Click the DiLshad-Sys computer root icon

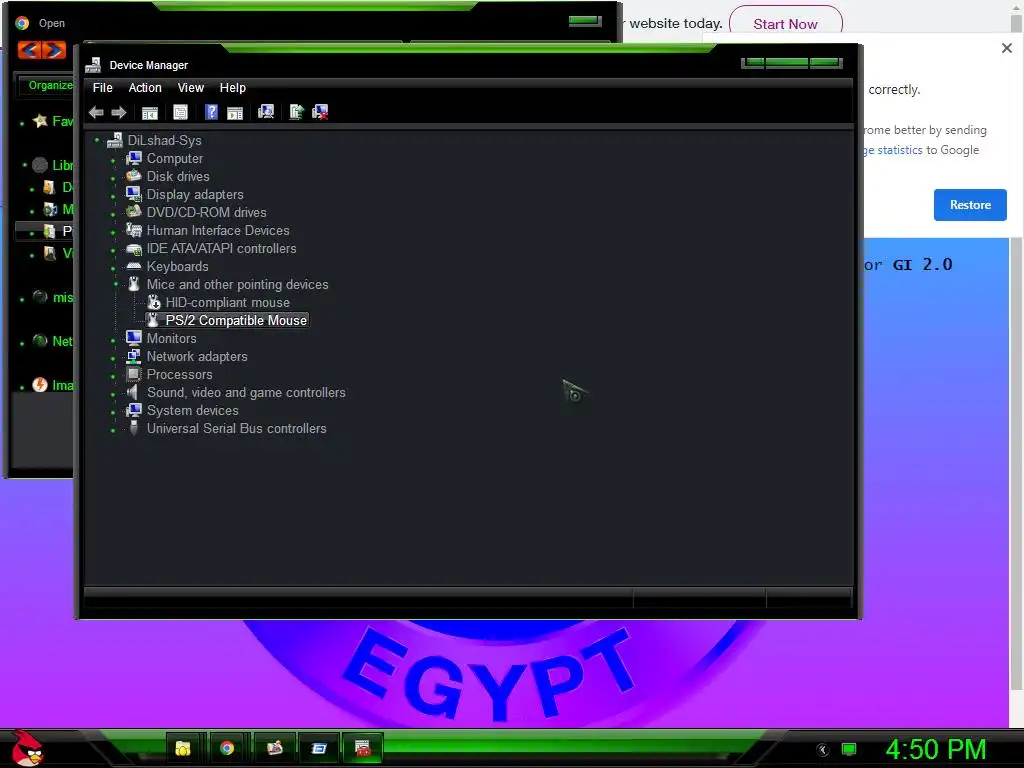[115, 140]
